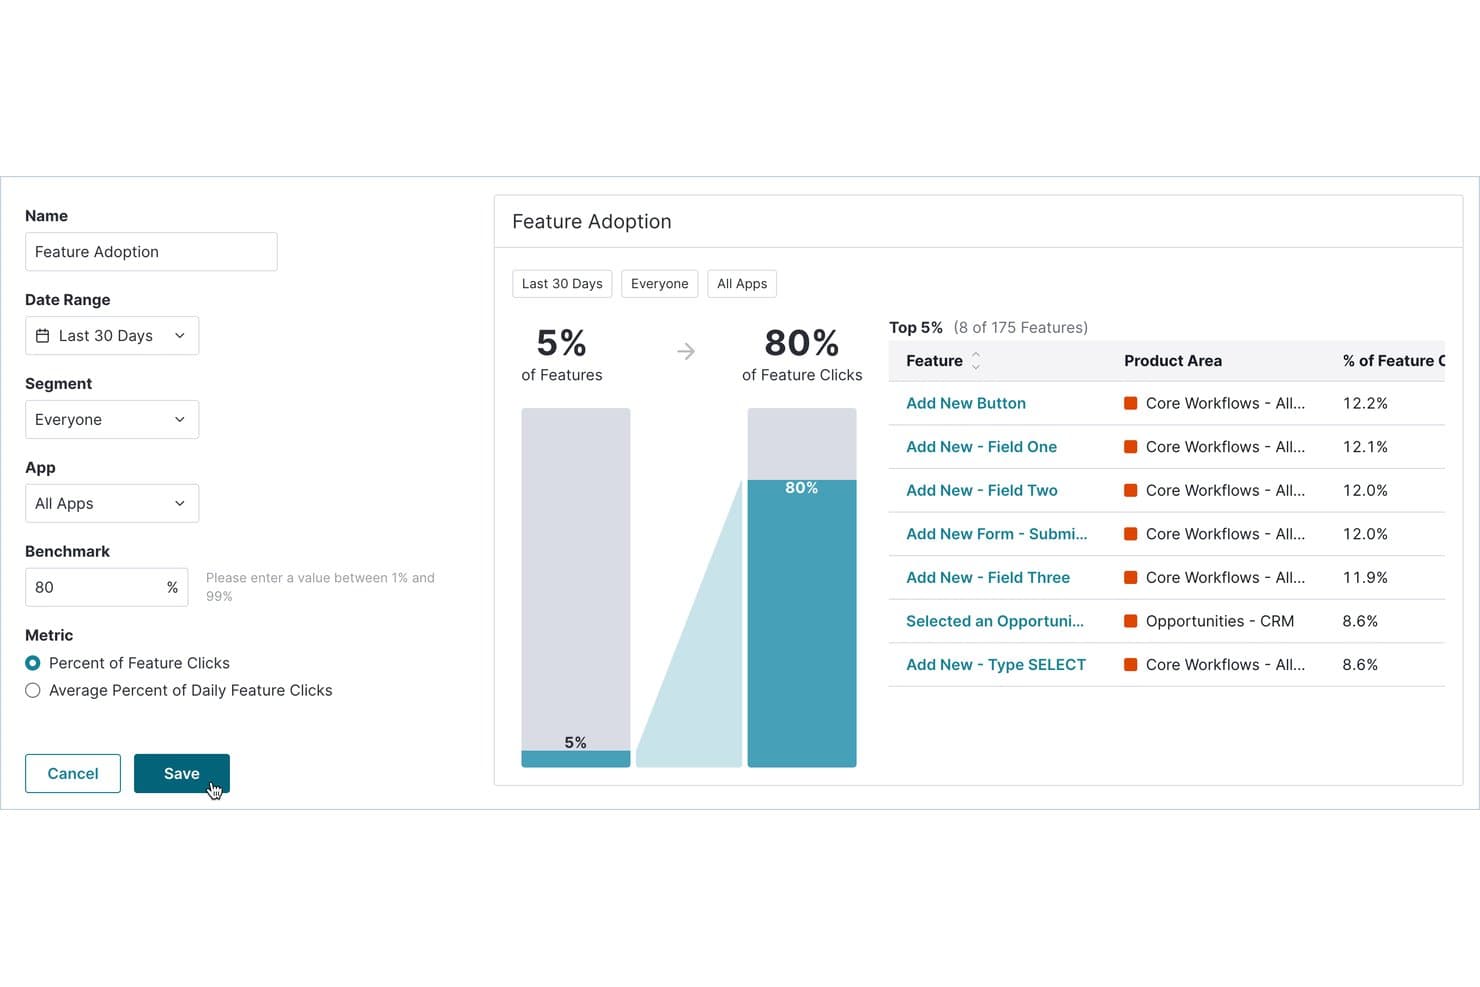1480x987 pixels.
Task: Select Average Percent of Daily Feature Clicks
Action: pyautogui.click(x=33, y=690)
